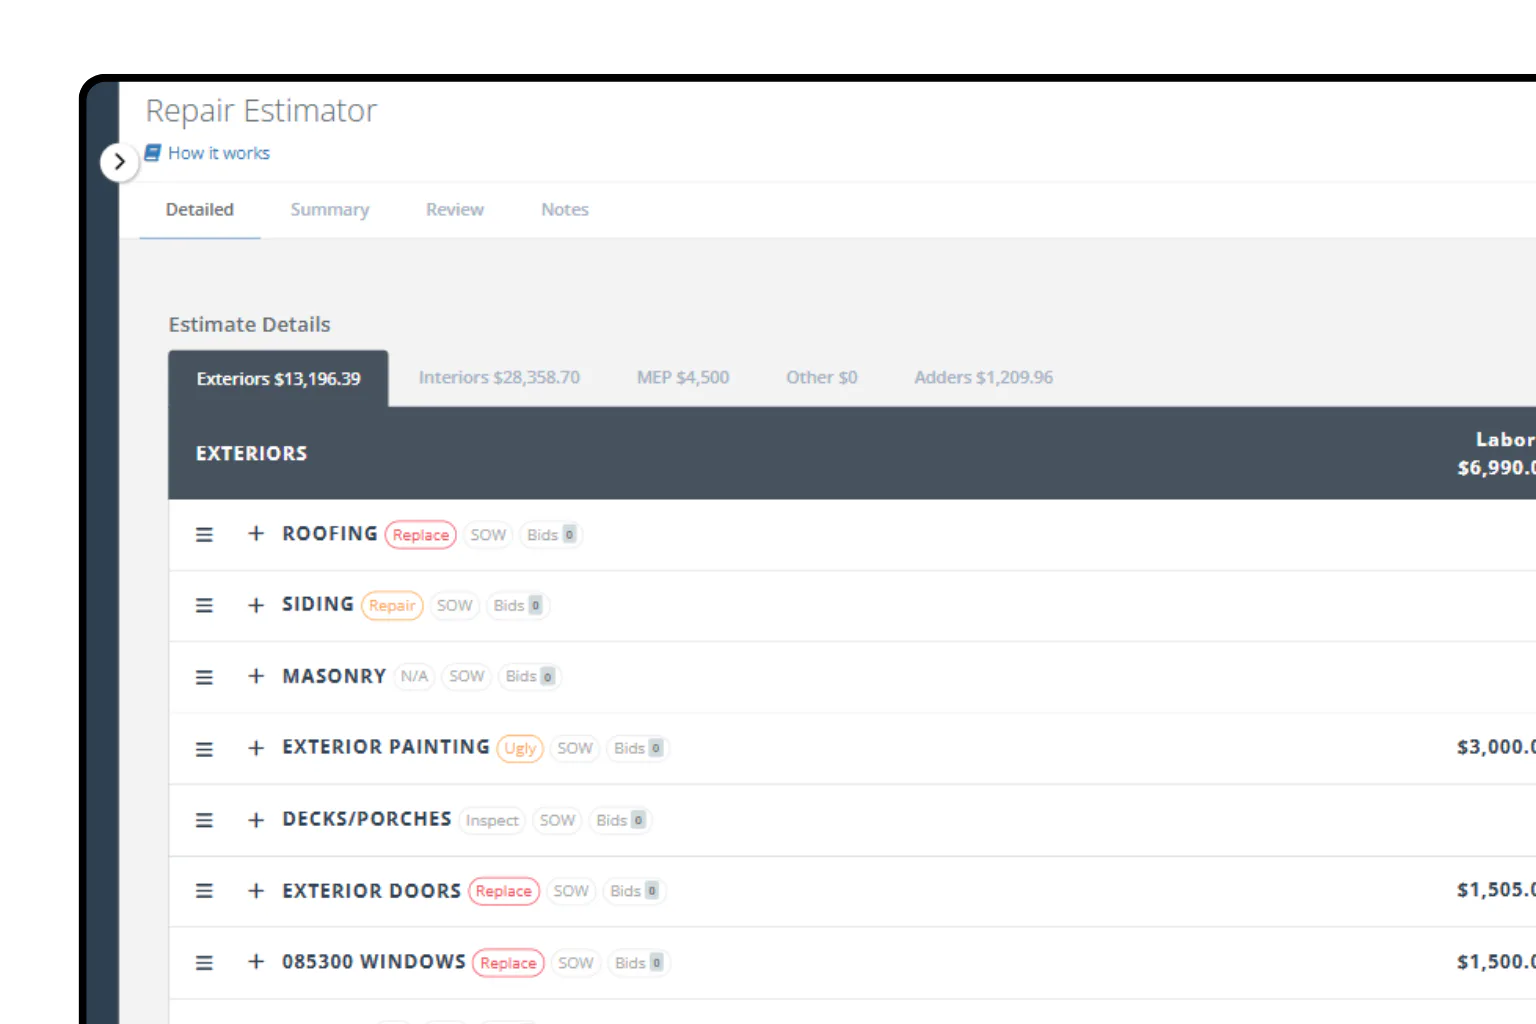This screenshot has width=1536, height=1024.
Task: Select the Detailed tab
Action: 200,210
